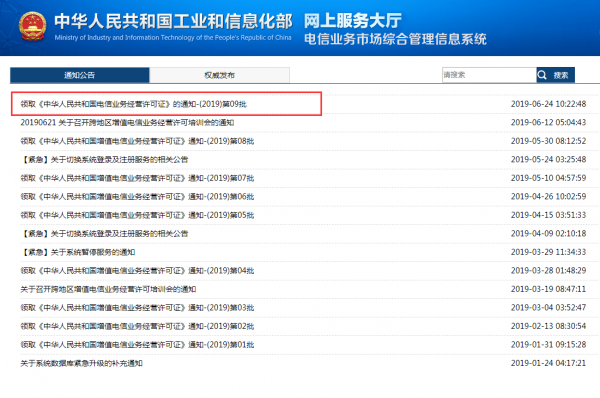Open notice 领取电信业务经营许可证的通知 (2019)第09批

[134, 104]
